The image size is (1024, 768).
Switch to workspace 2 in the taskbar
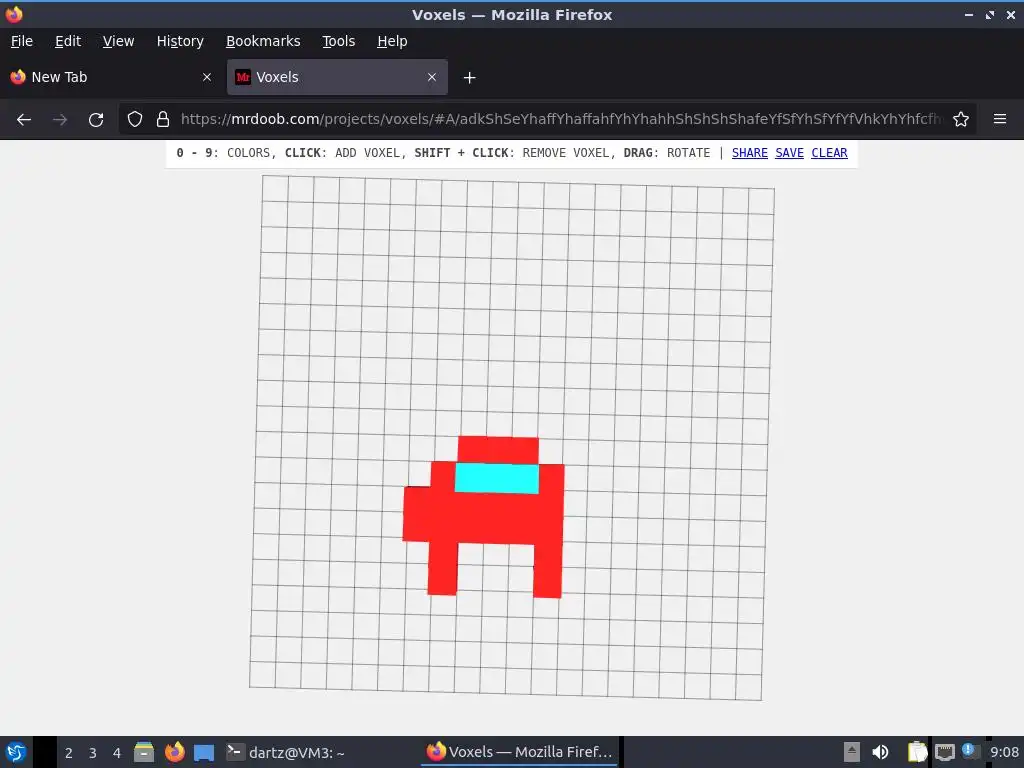tap(69, 753)
